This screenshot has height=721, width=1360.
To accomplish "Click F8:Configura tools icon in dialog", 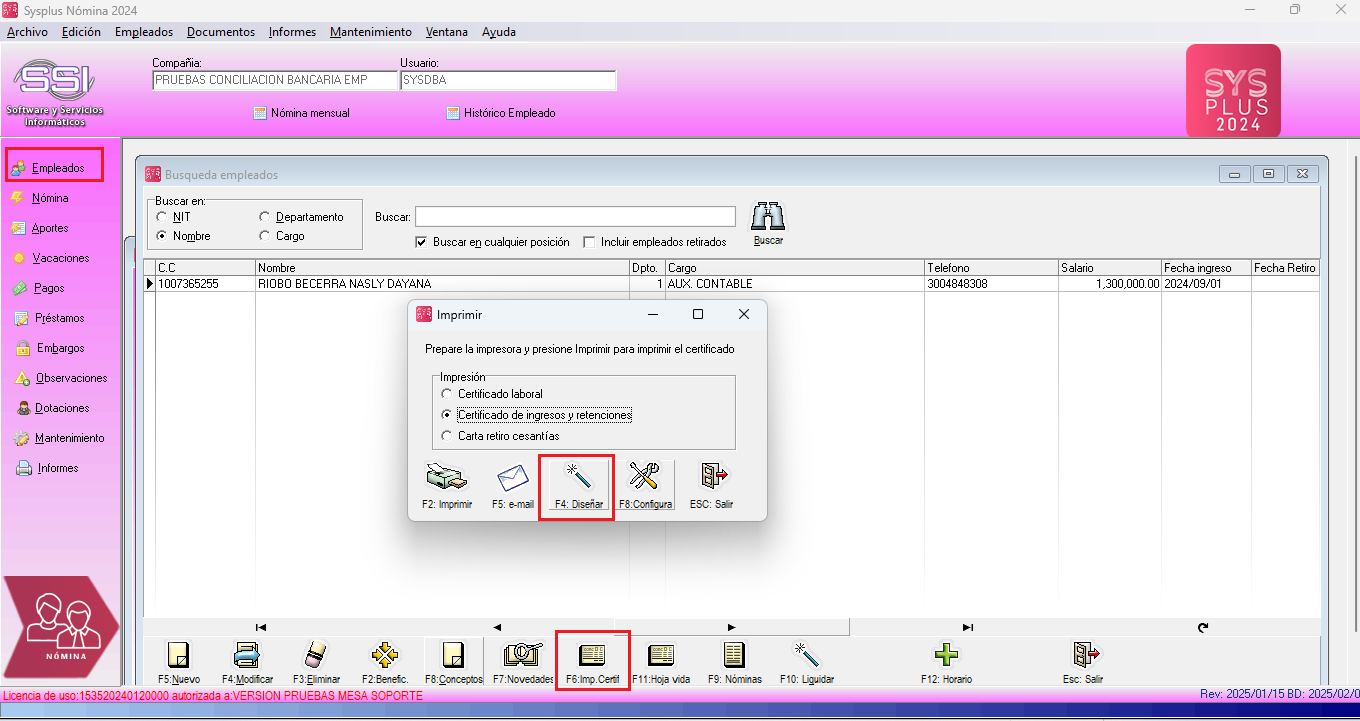I will click(x=645, y=486).
